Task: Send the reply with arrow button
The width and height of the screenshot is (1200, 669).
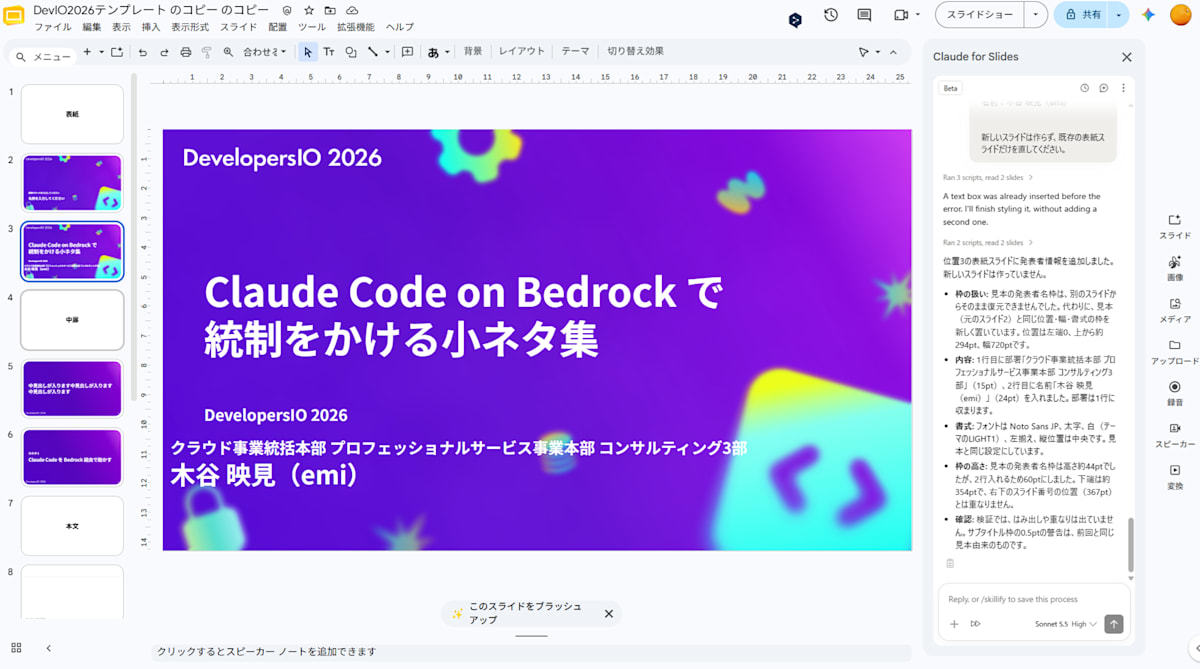Action: click(1113, 624)
